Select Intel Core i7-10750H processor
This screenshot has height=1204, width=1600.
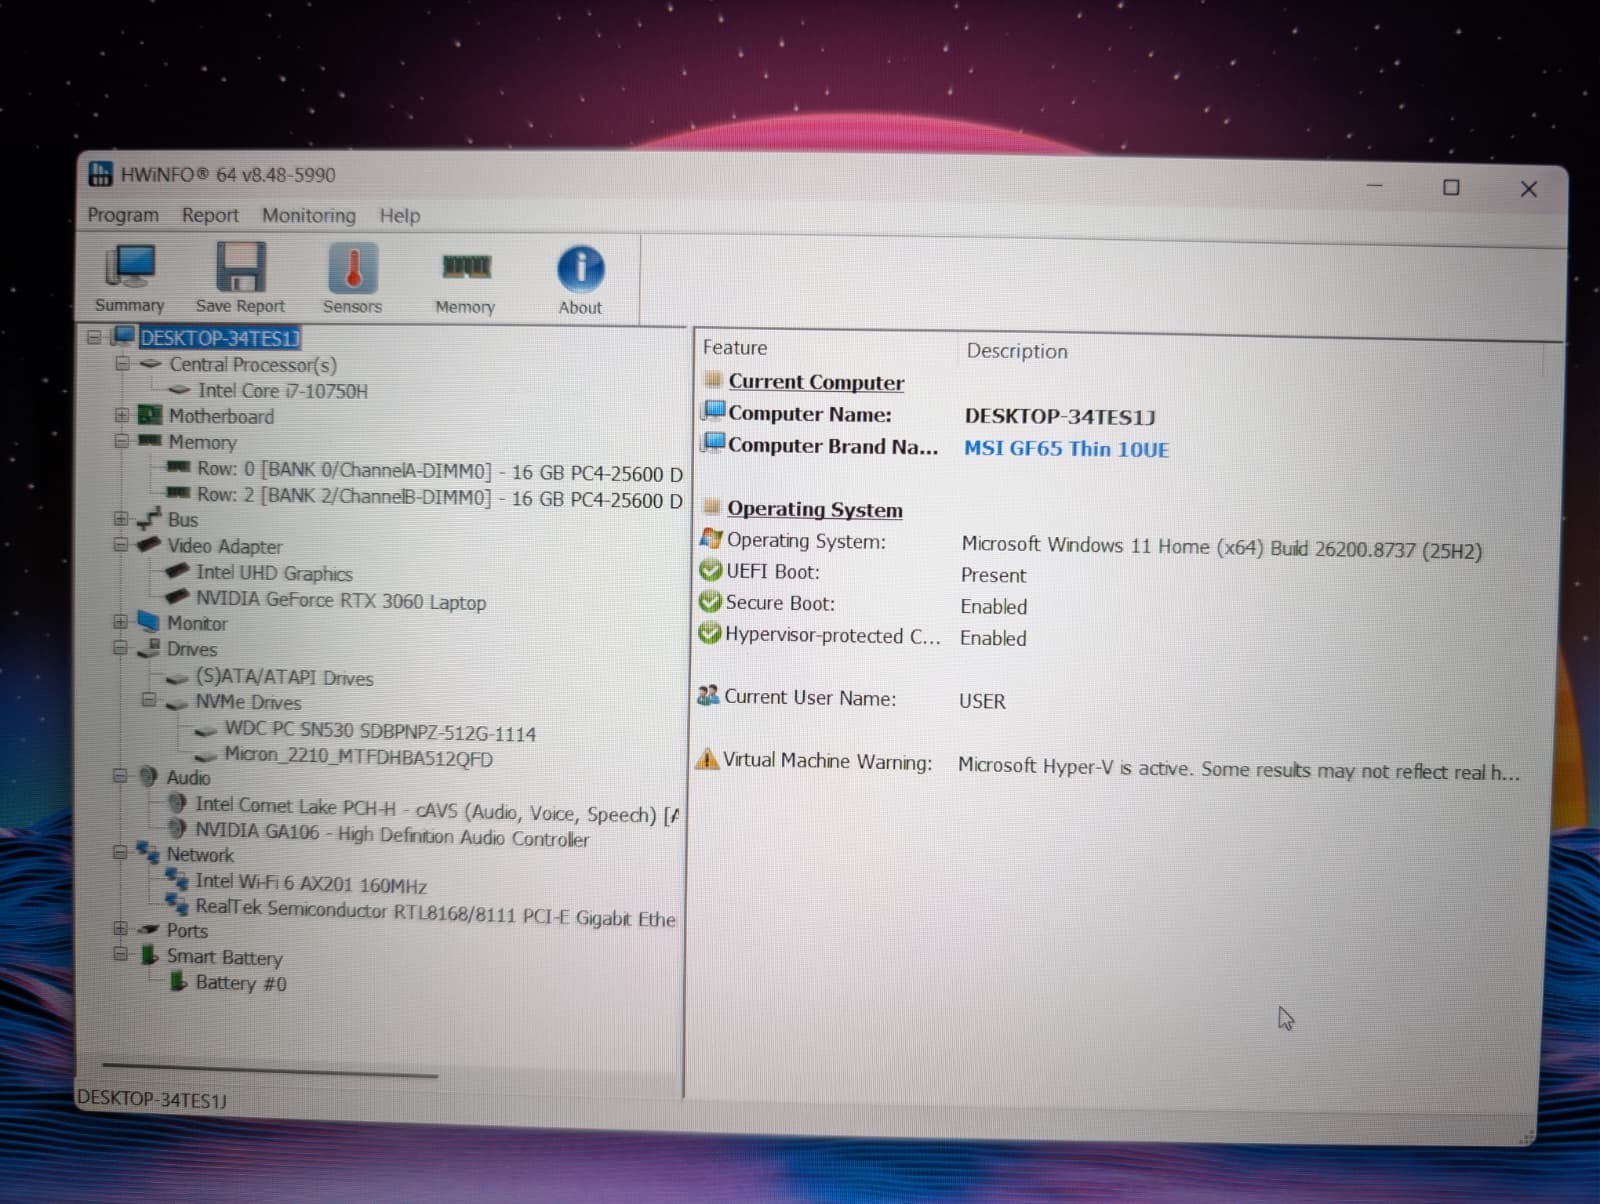pyautogui.click(x=283, y=391)
